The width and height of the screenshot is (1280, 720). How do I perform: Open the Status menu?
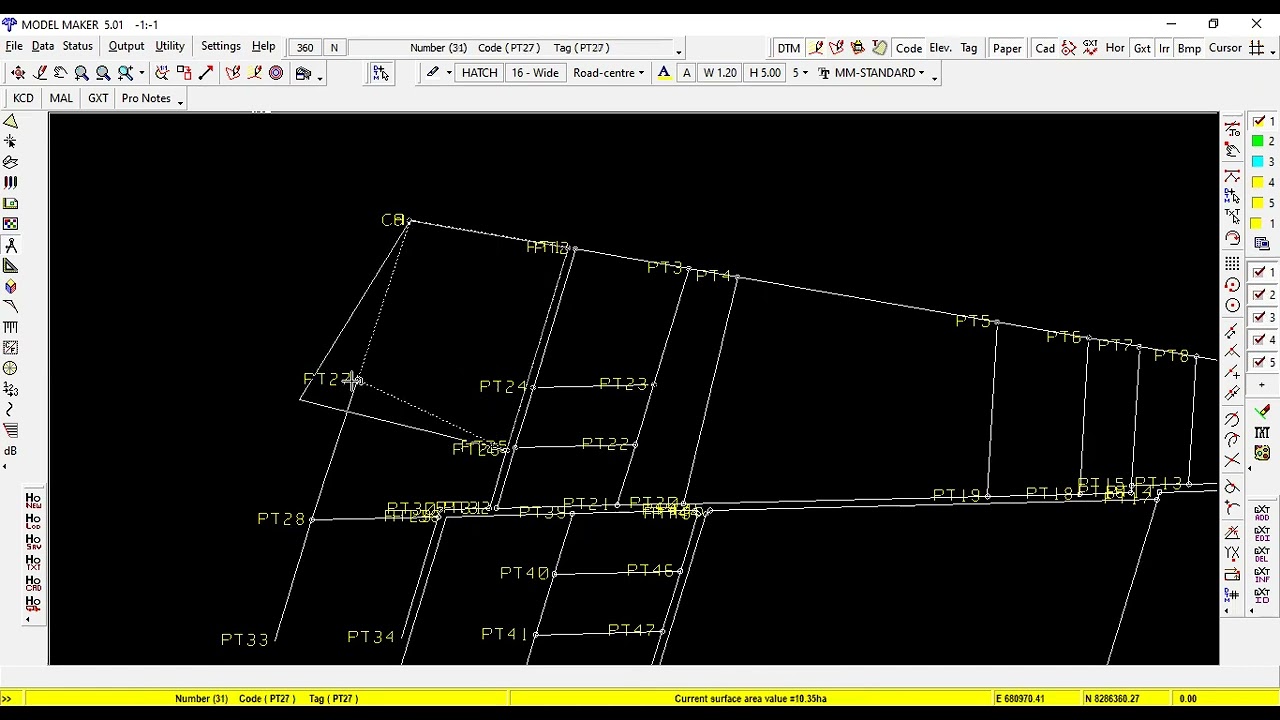[x=77, y=46]
